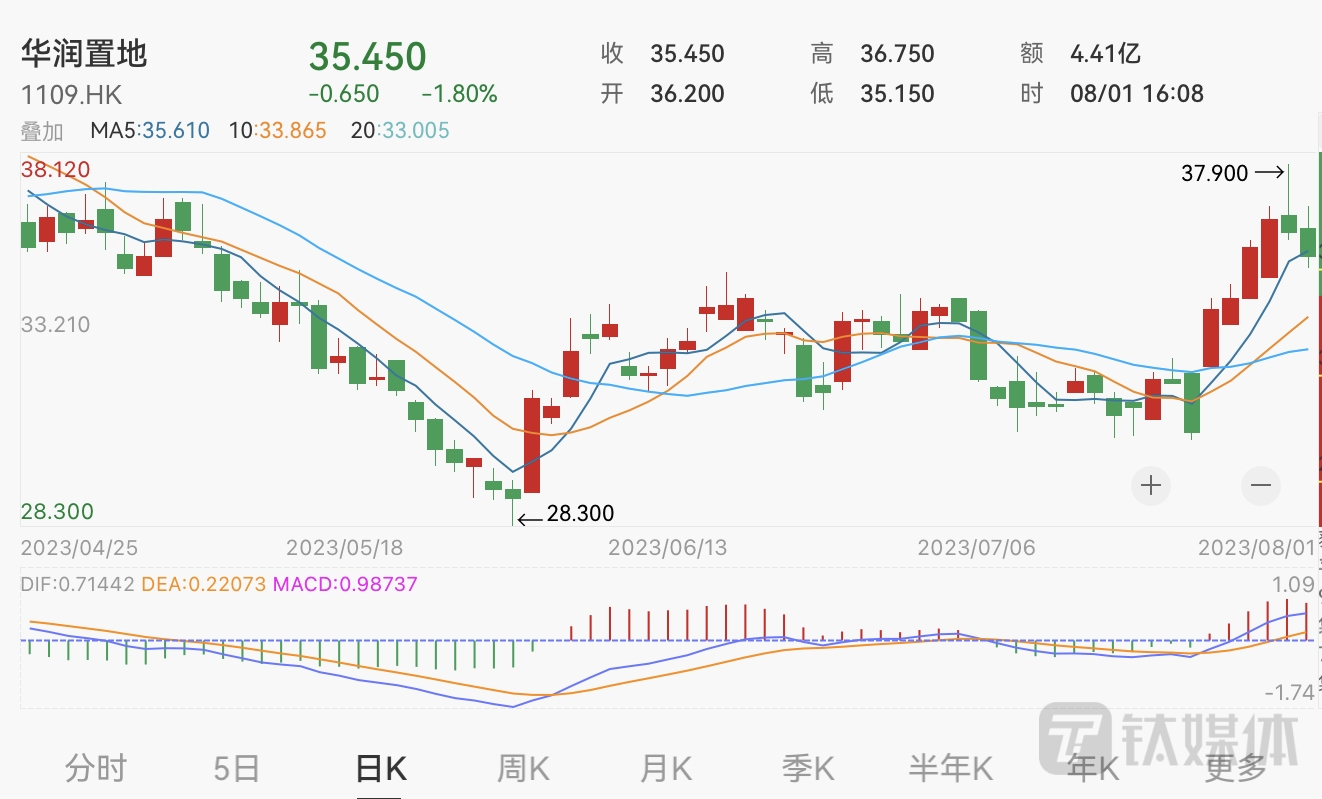
Task: Click the ticker code 1109.HK
Action: (x=72, y=95)
